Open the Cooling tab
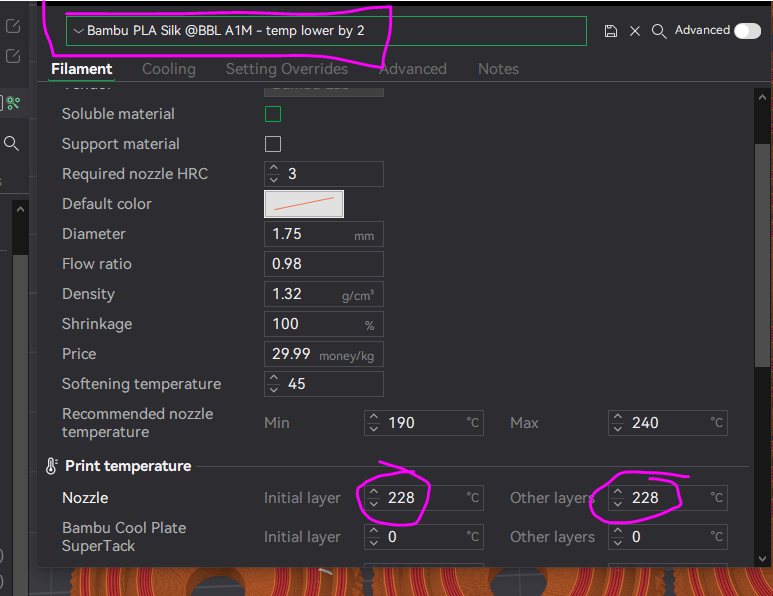This screenshot has height=596, width=773. pyautogui.click(x=169, y=69)
